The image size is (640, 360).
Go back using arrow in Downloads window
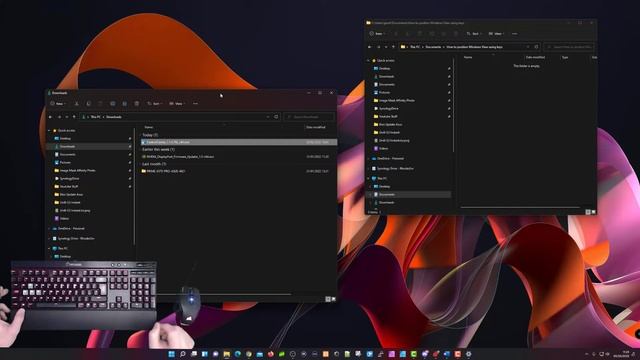click(51, 117)
